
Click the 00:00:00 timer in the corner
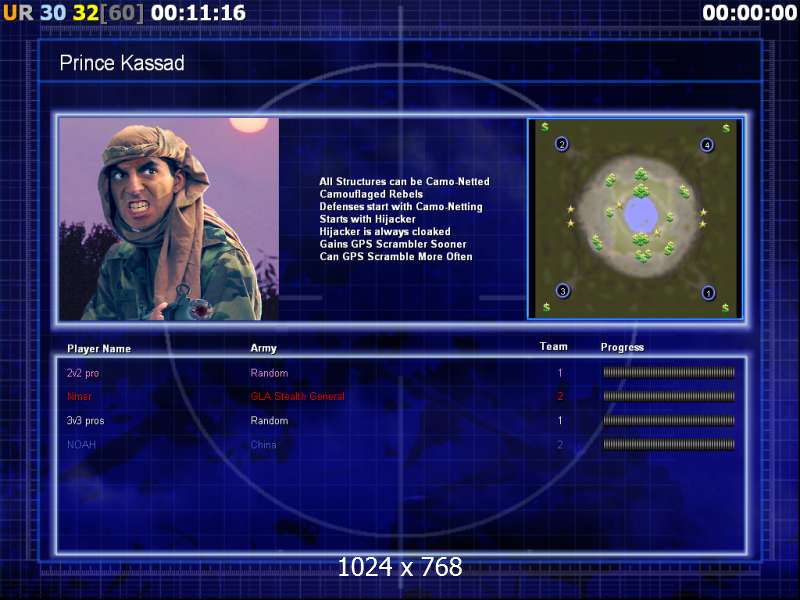coord(749,13)
